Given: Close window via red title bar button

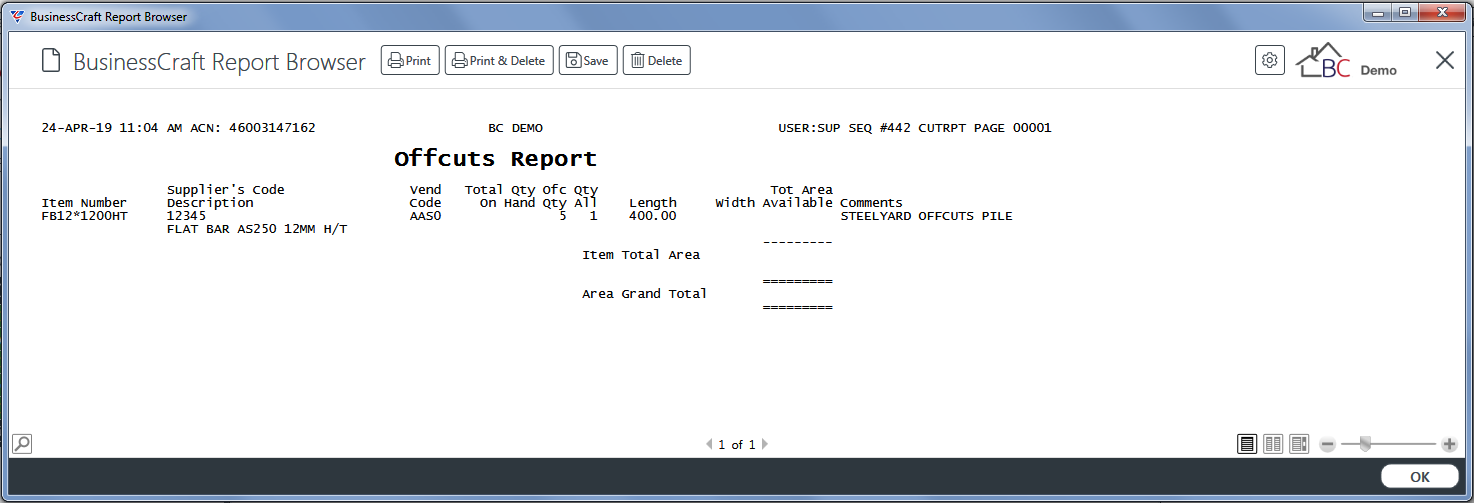Looking at the screenshot, I should point(1441,13).
